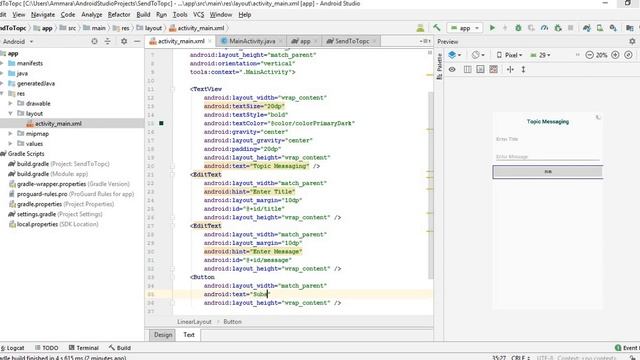Expand the mipmap folder
The image size is (640, 360).
click(11, 133)
